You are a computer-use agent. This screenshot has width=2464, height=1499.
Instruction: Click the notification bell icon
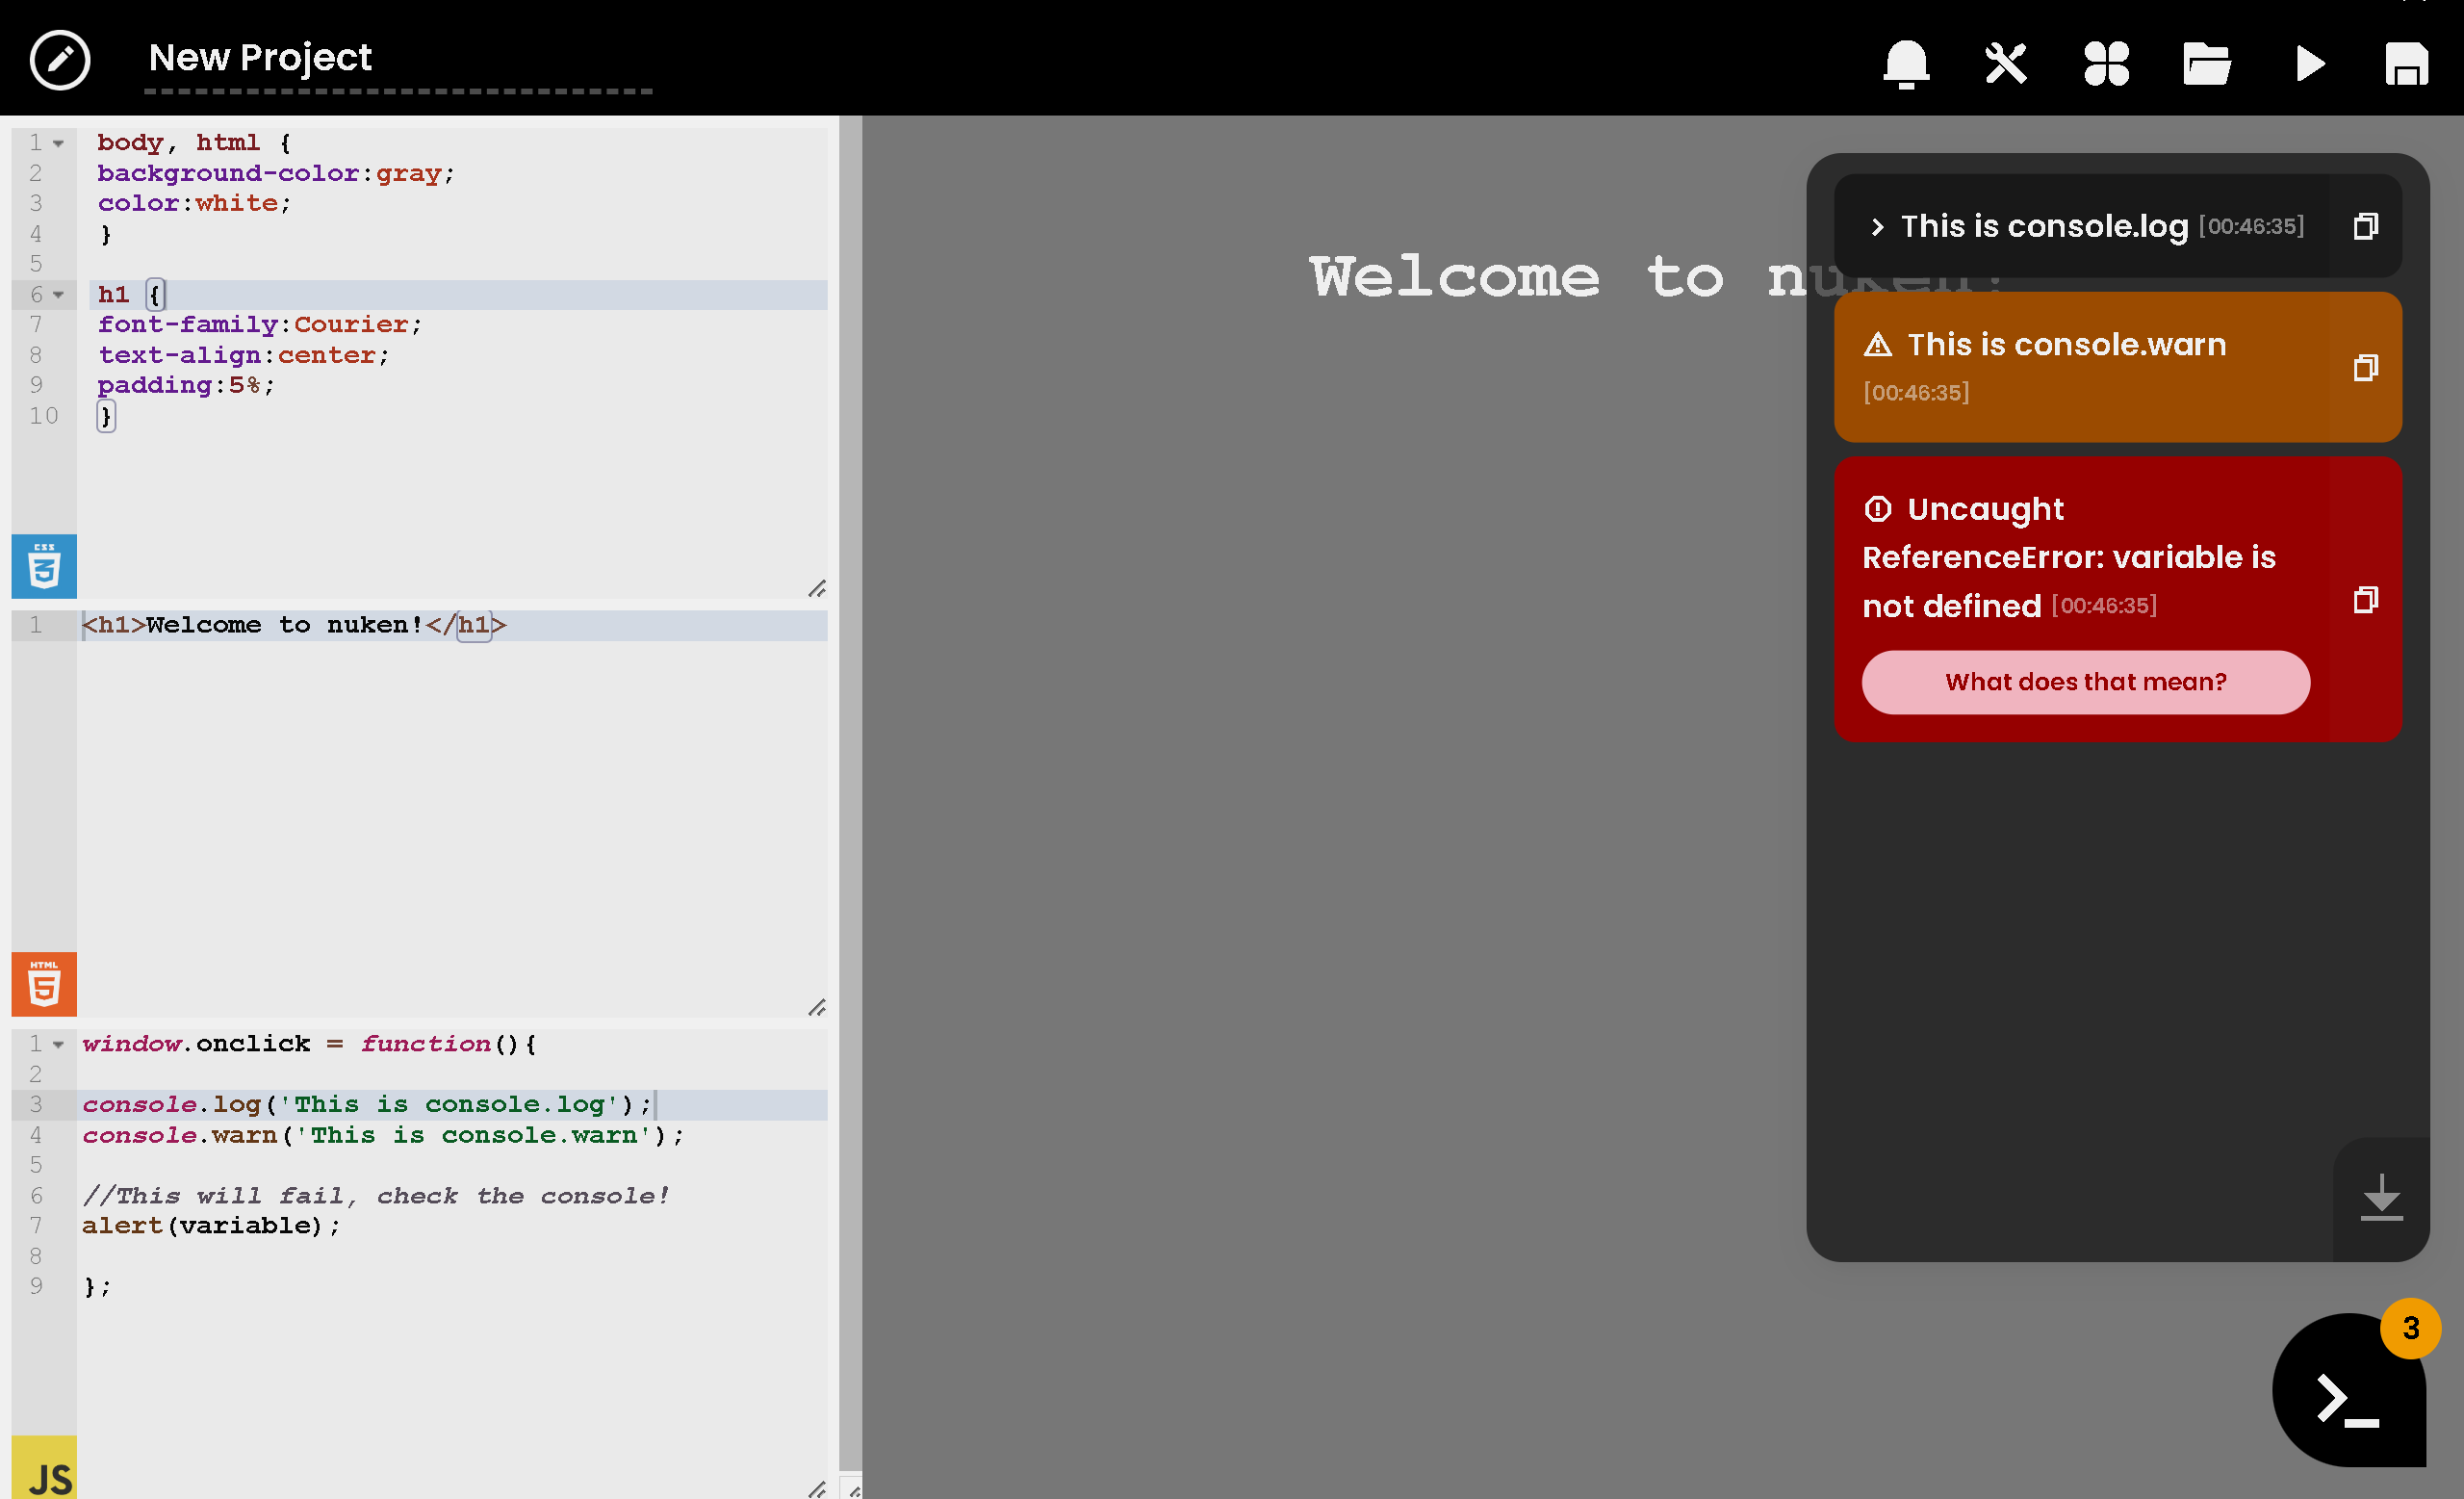coord(1906,64)
